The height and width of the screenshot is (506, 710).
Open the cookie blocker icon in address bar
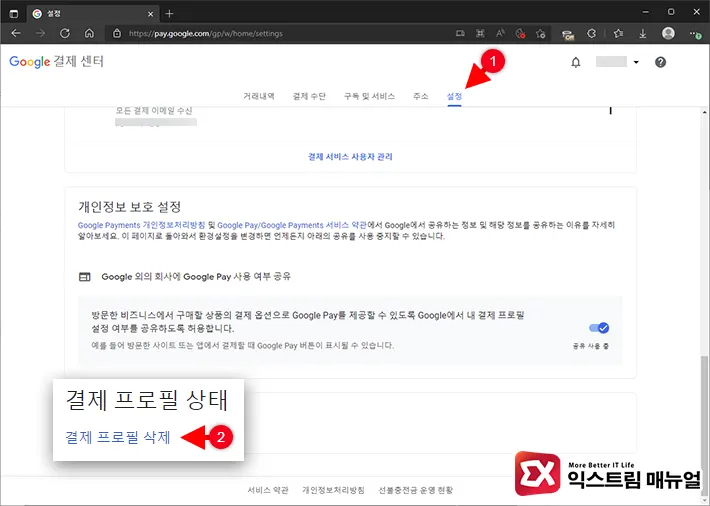[520, 34]
